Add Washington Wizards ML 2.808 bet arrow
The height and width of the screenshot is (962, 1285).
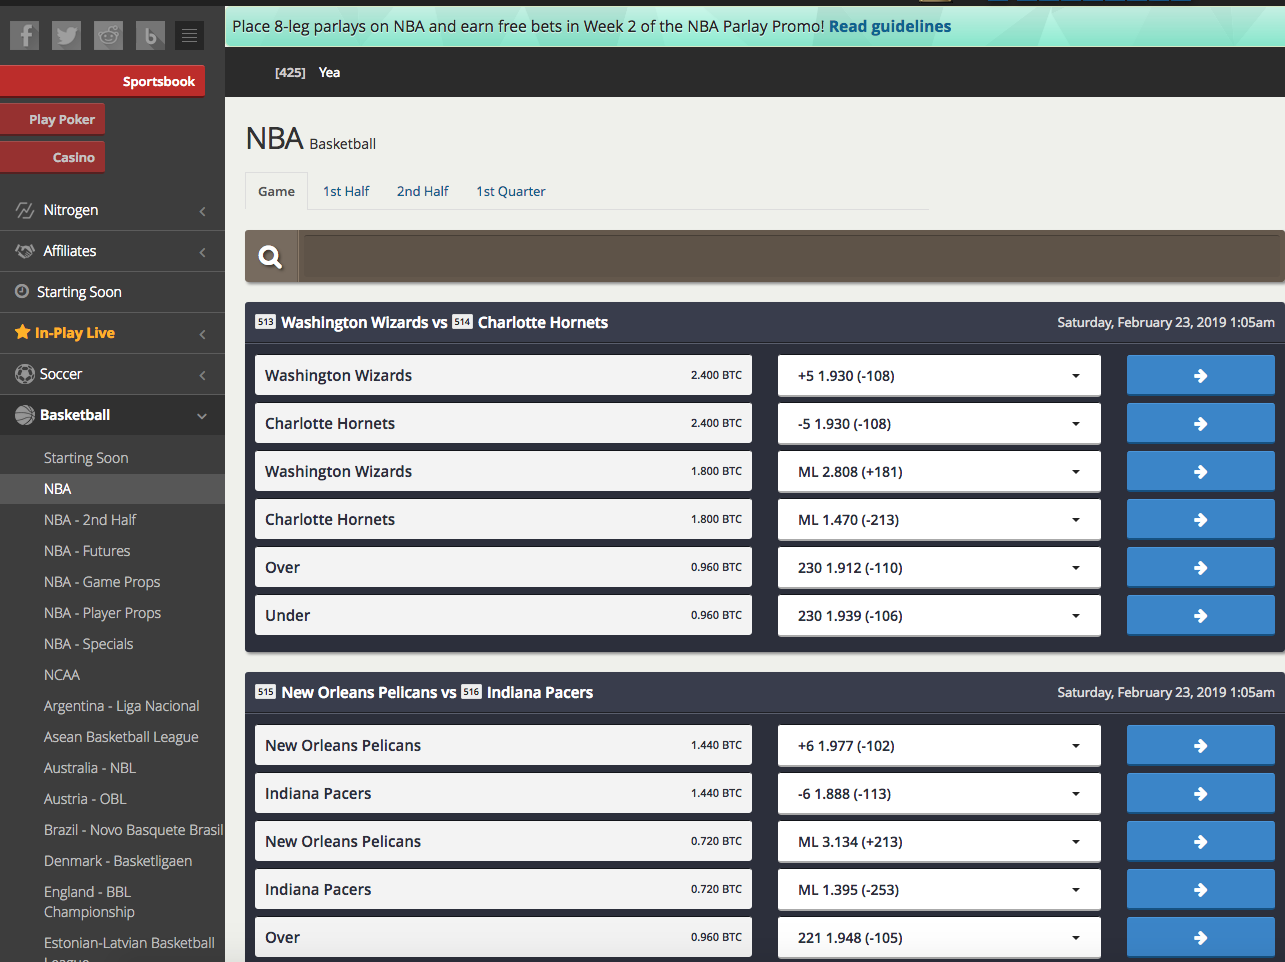[x=1201, y=472]
